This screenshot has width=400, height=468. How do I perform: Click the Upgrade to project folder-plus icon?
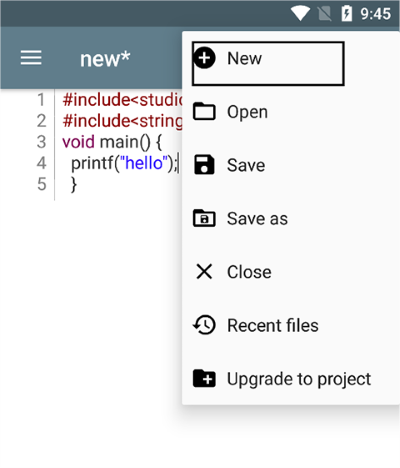204,378
